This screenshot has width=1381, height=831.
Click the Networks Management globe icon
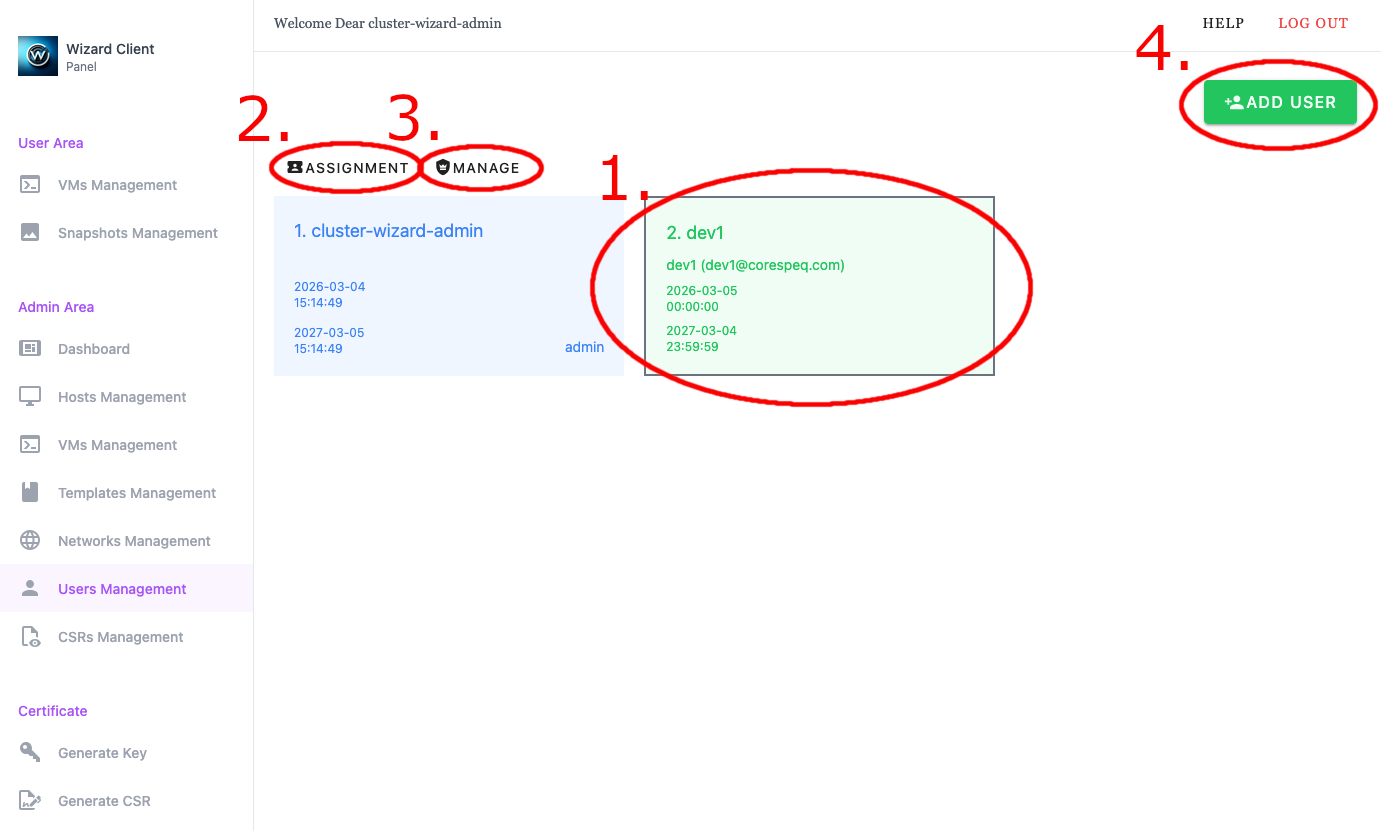click(x=30, y=541)
